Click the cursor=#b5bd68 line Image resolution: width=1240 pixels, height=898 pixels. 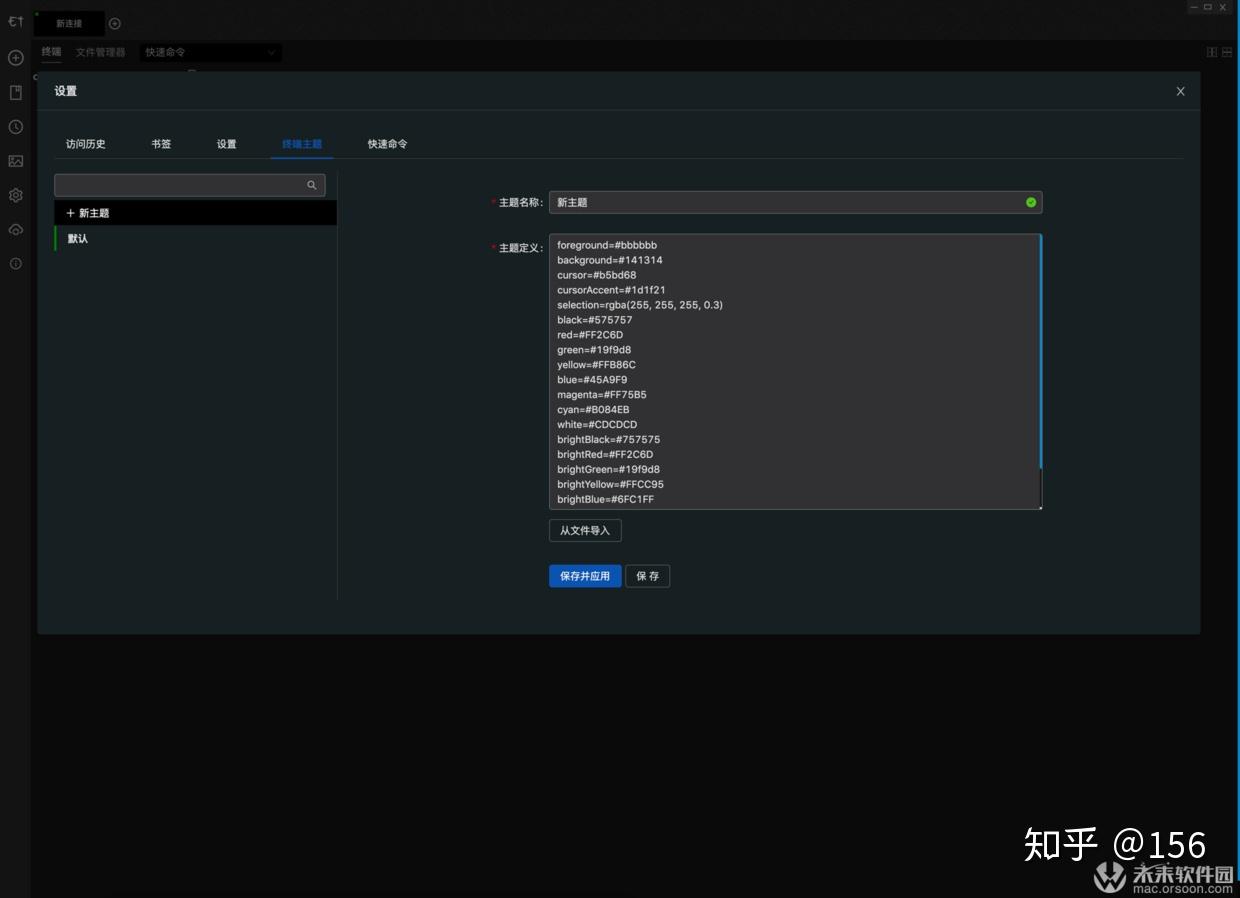(x=597, y=275)
